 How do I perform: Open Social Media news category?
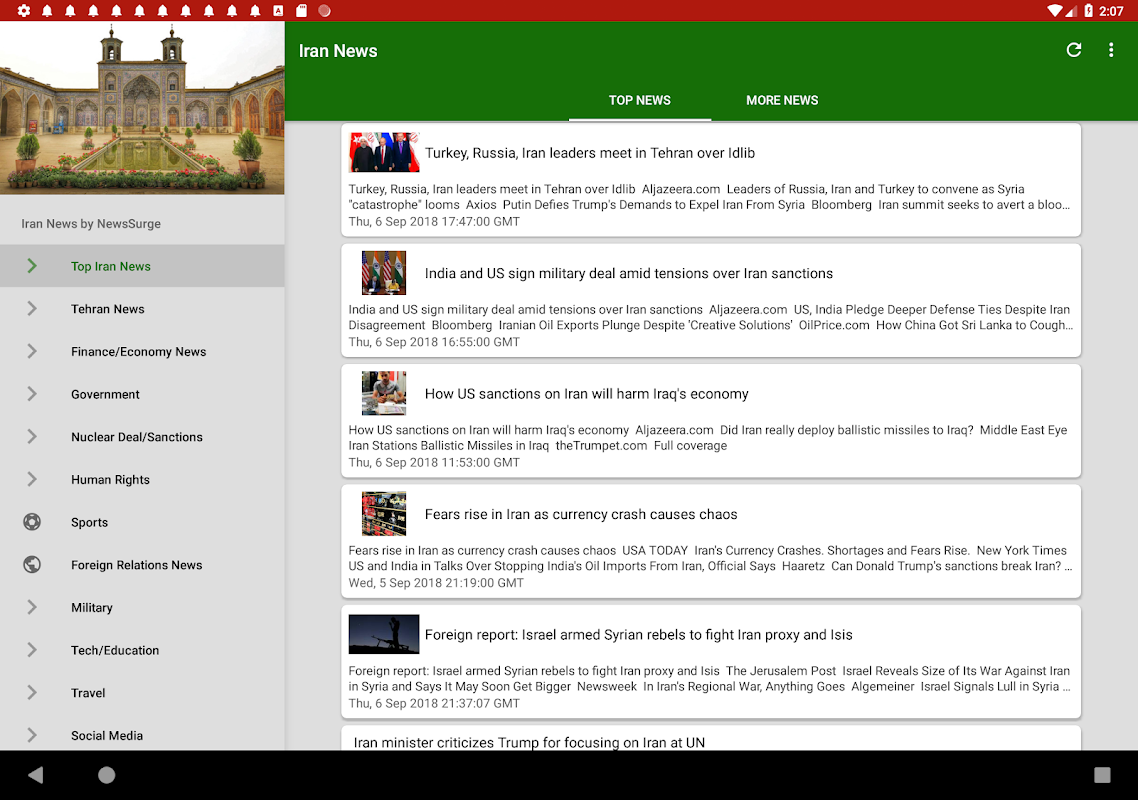pyautogui.click(x=142, y=735)
